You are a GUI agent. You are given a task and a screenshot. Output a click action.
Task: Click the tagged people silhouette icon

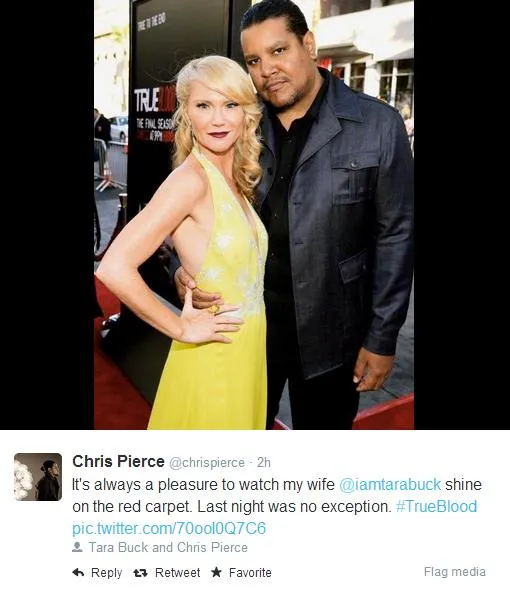77,547
